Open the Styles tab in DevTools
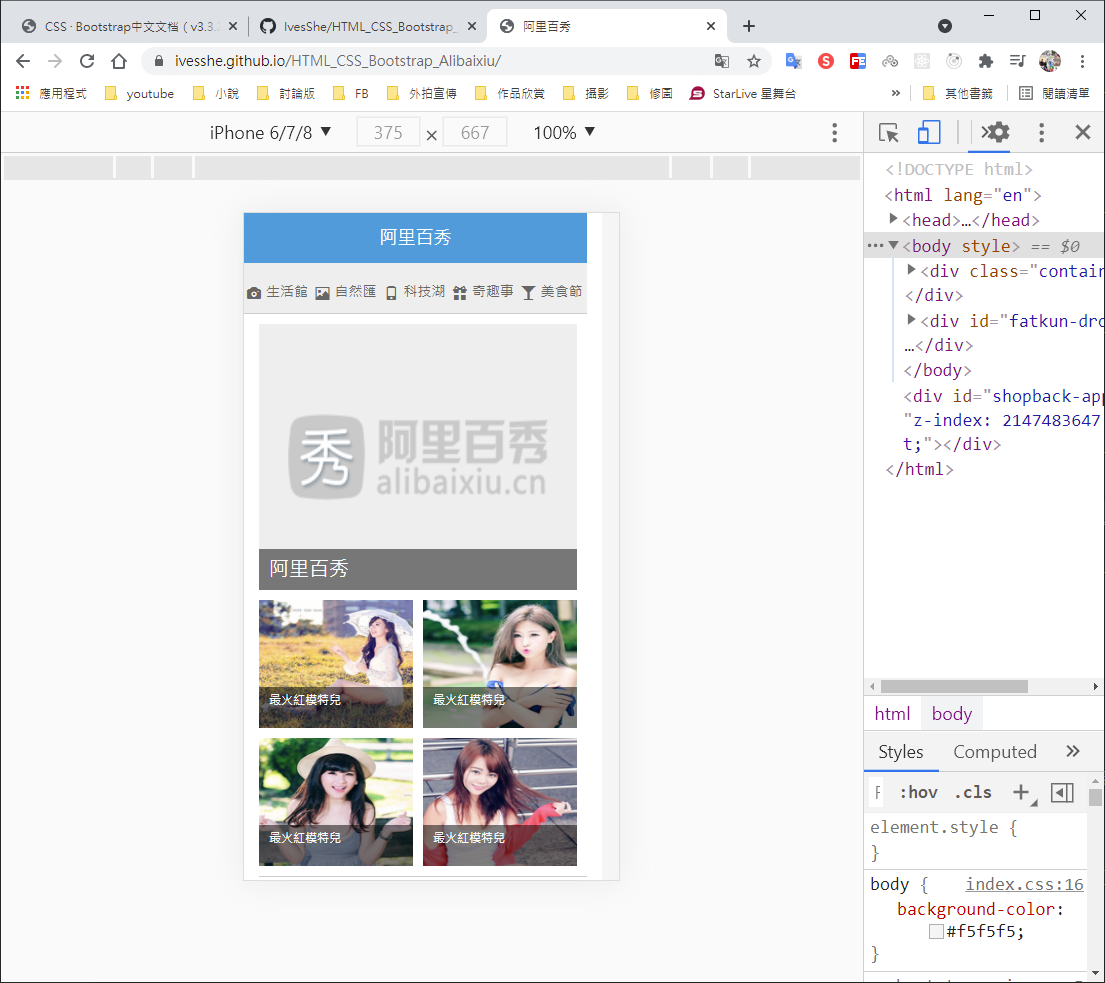 pyautogui.click(x=901, y=752)
